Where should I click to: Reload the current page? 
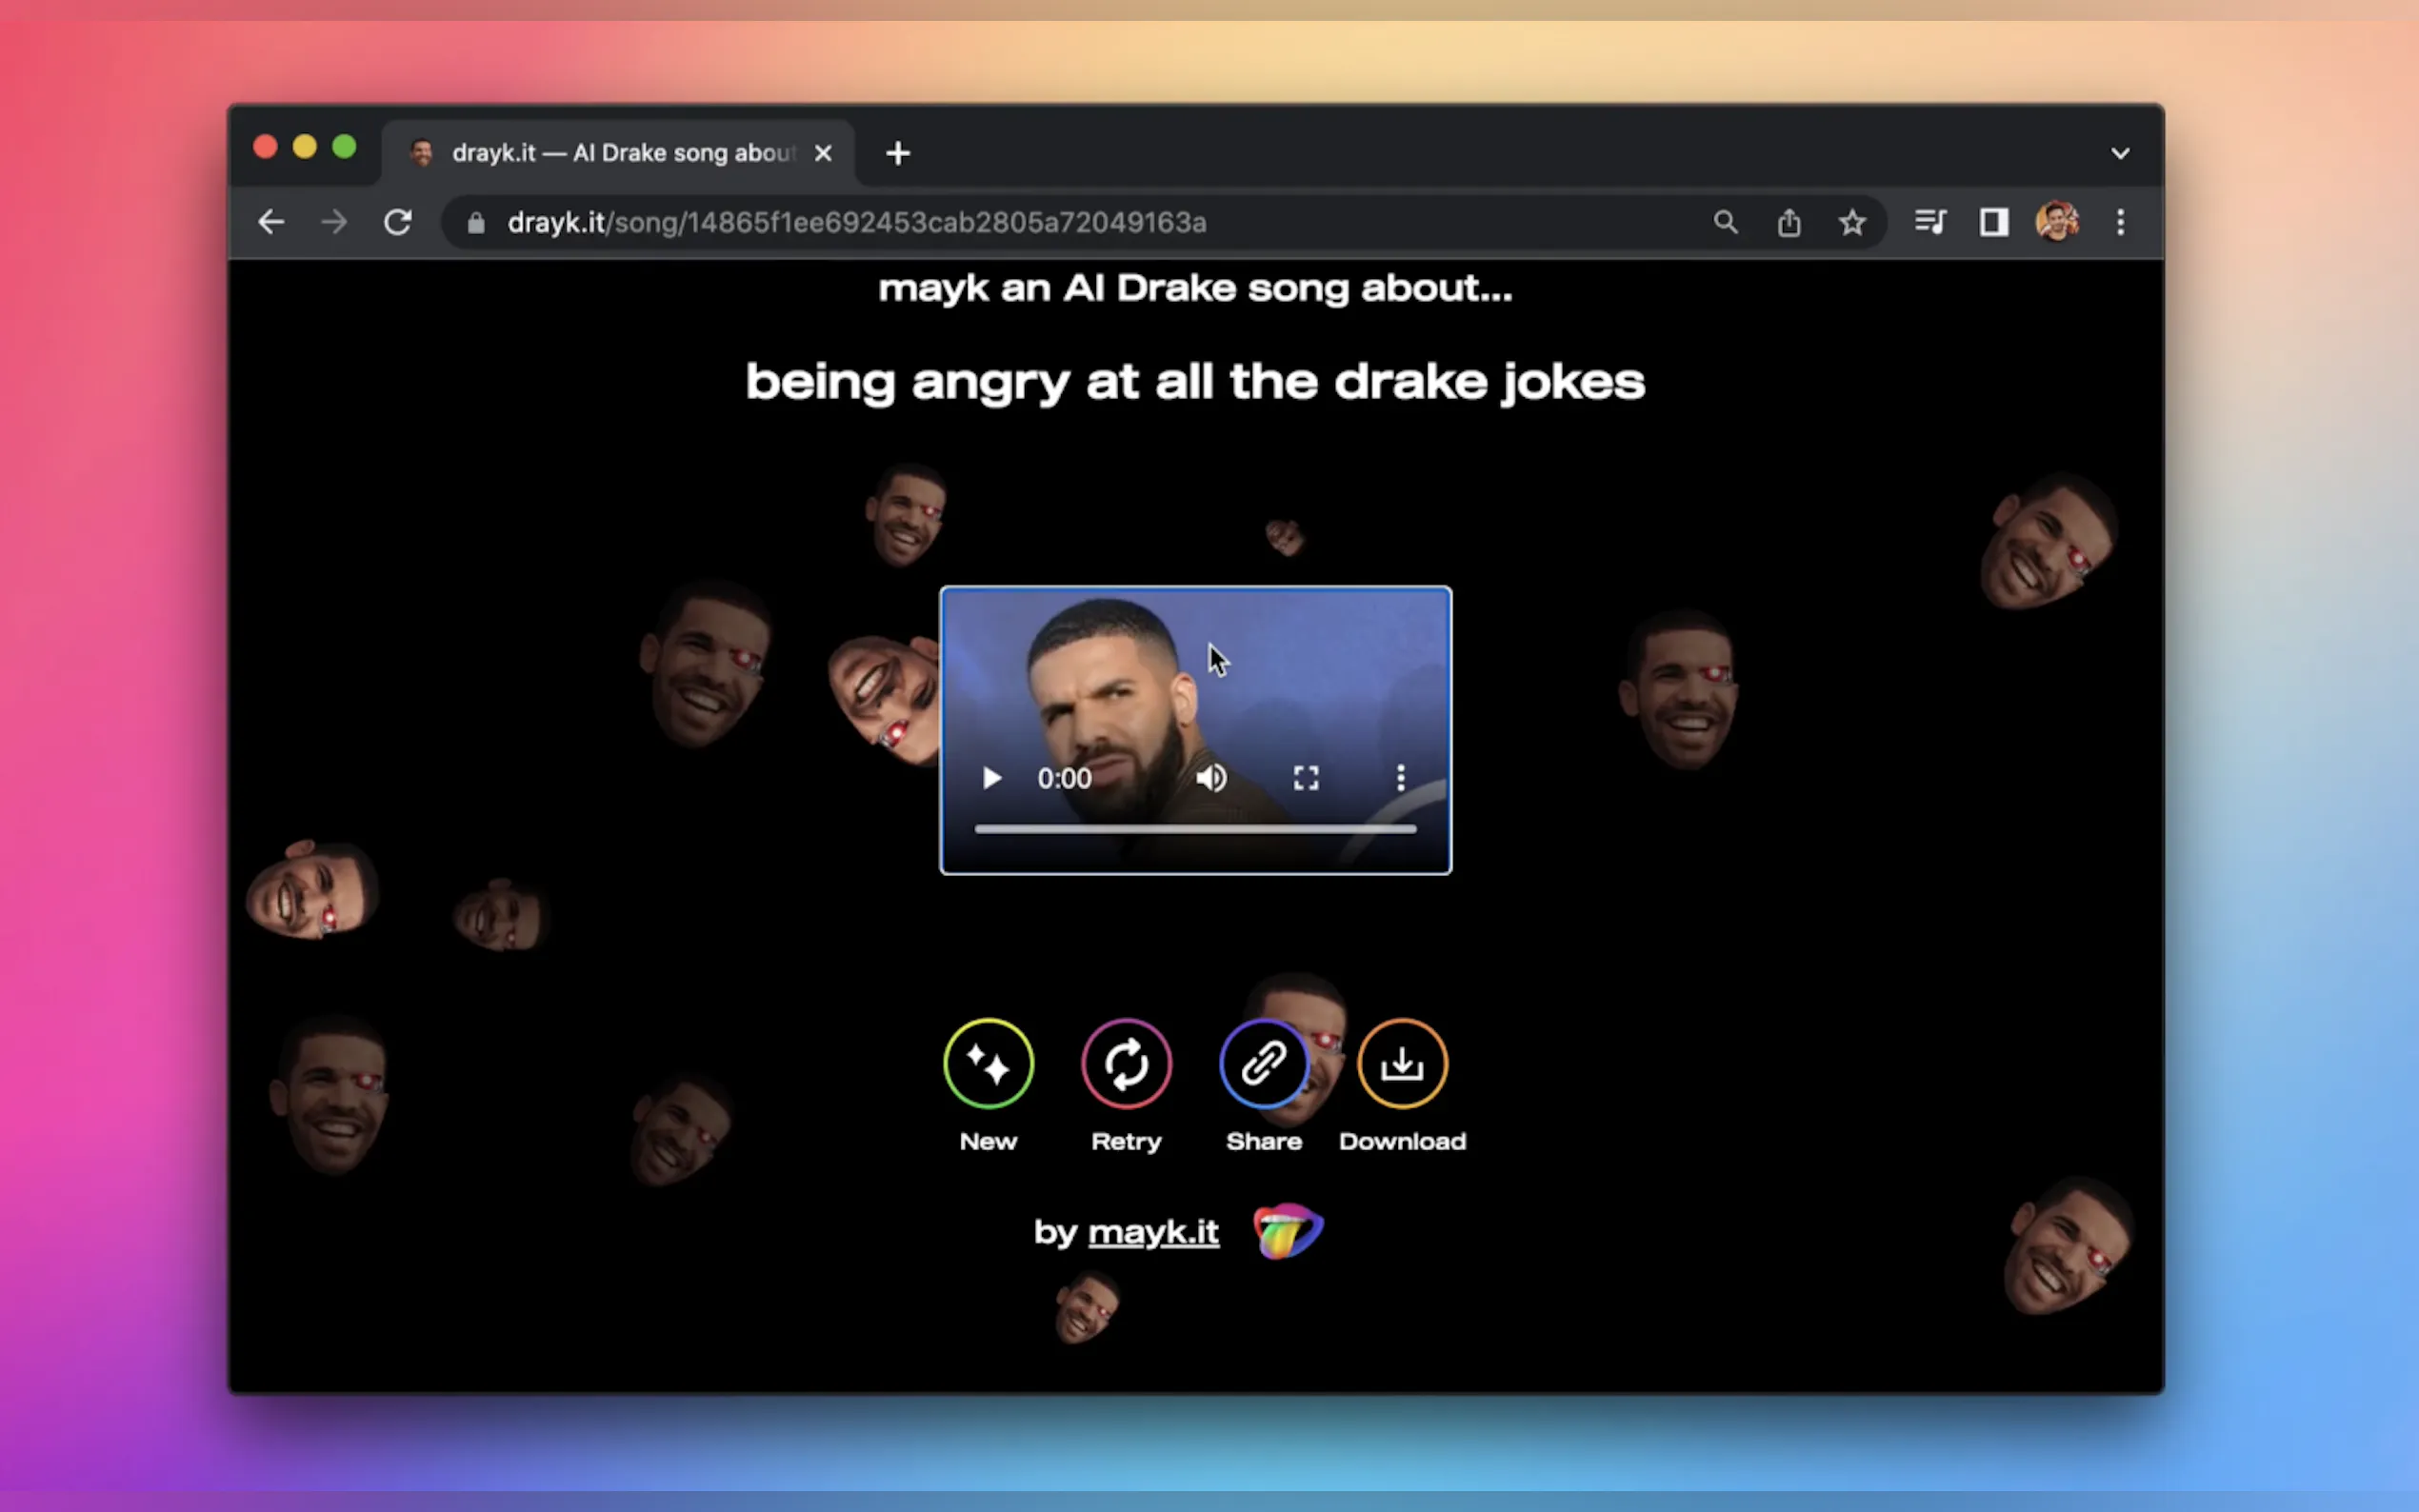click(x=398, y=222)
